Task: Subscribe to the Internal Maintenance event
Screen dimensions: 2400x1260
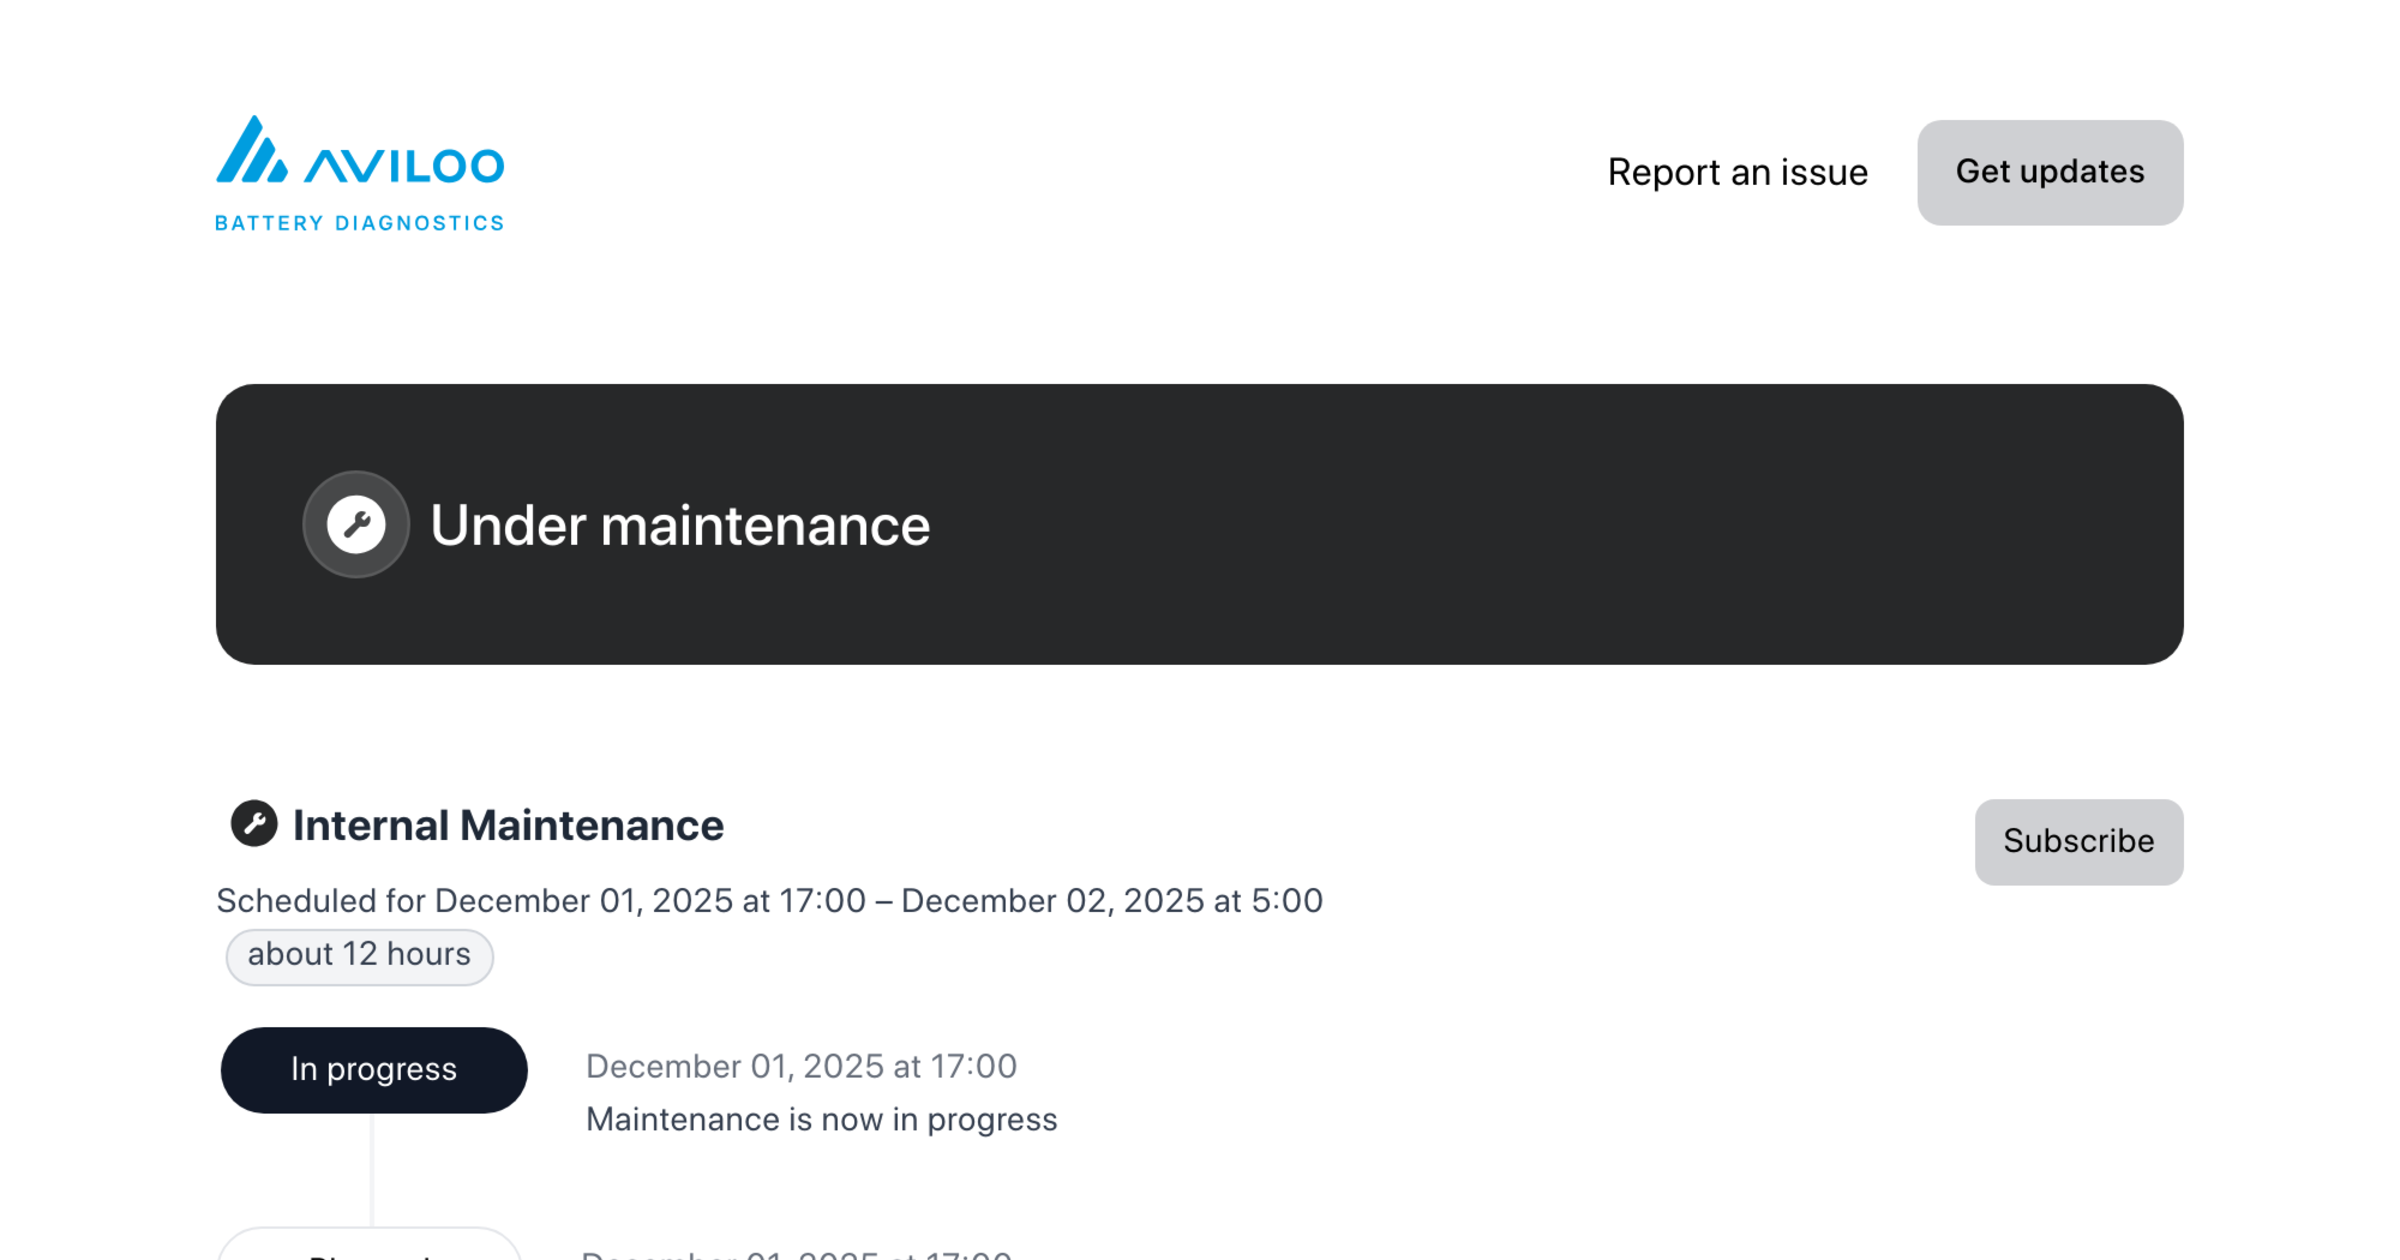Action: pyautogui.click(x=2078, y=841)
